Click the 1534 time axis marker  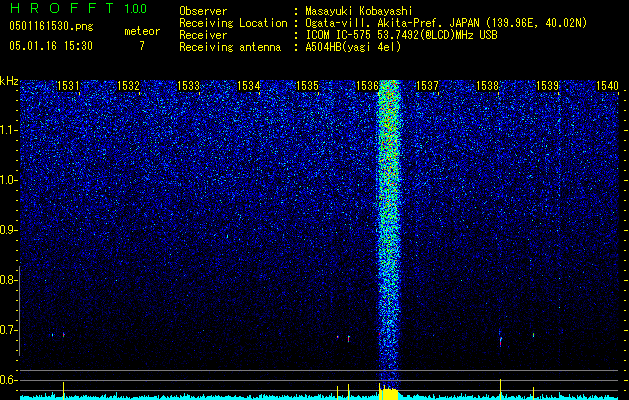coord(248,85)
